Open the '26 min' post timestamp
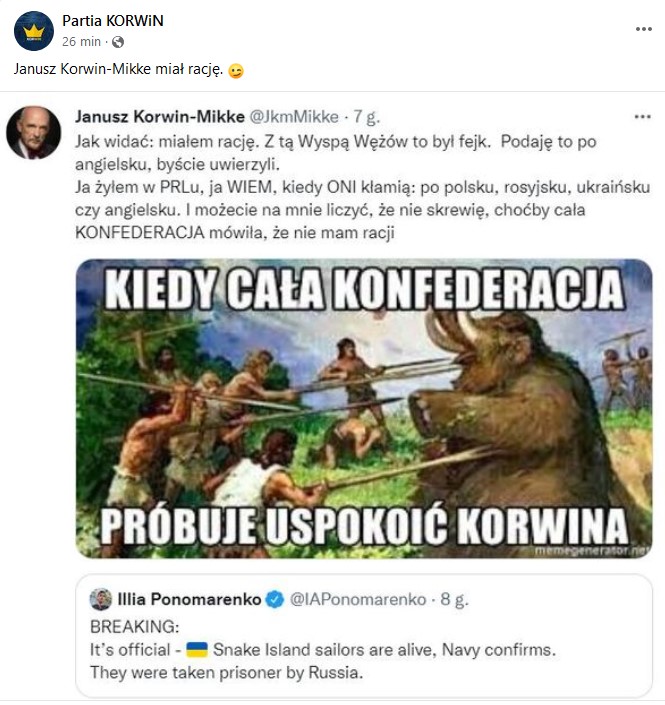The width and height of the screenshot is (665, 705). [x=81, y=42]
